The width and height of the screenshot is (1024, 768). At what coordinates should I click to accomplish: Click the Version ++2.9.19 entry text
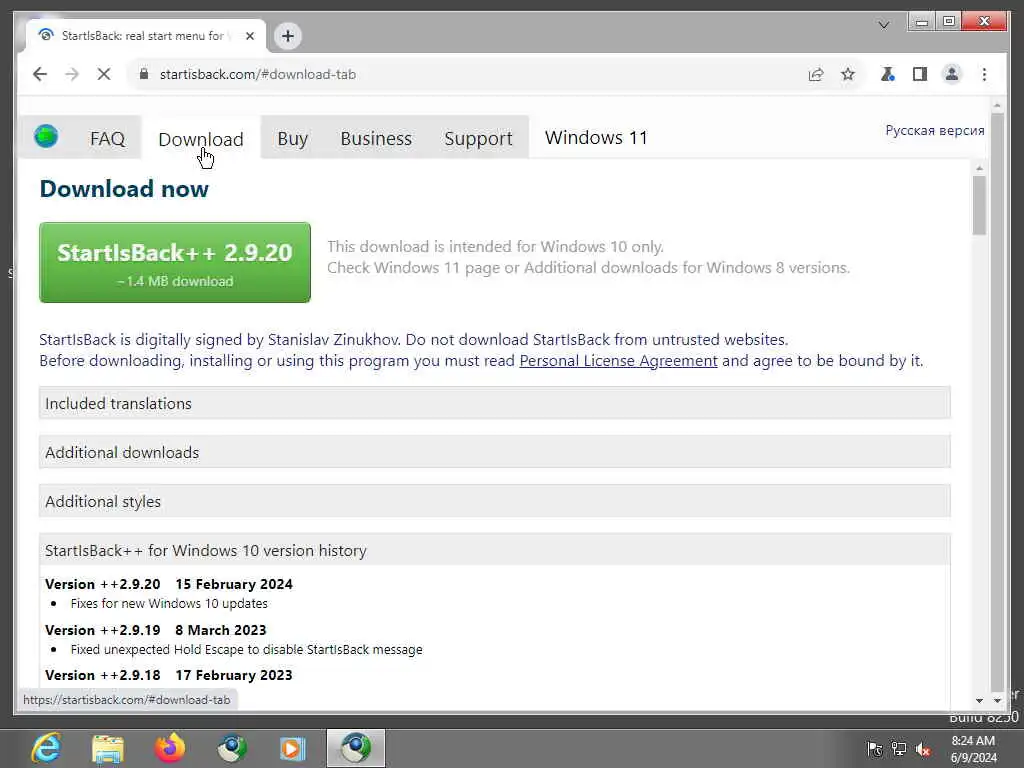tap(155, 630)
